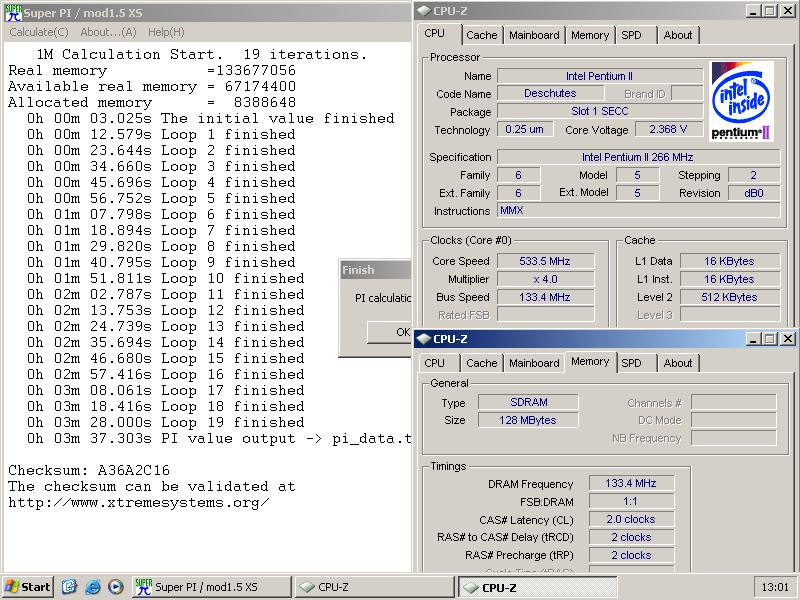Select the active CPU-Z taskbar button
The image size is (800, 600).
pos(538,587)
